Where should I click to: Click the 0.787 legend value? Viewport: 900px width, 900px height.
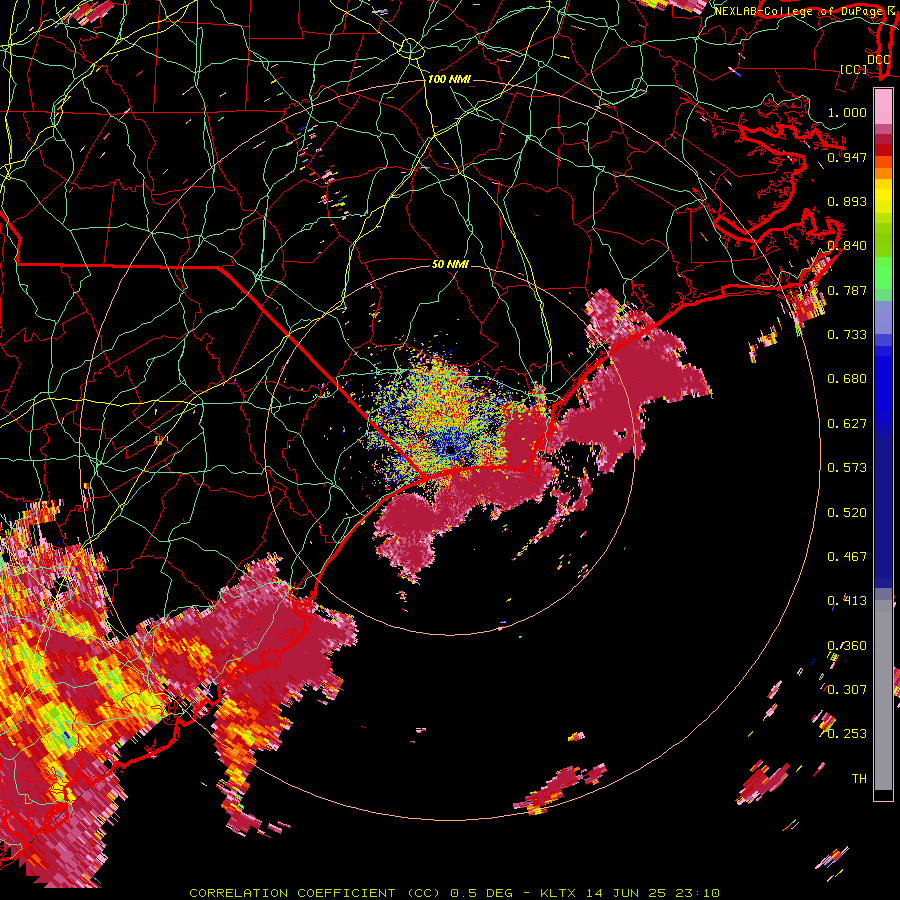click(x=847, y=290)
